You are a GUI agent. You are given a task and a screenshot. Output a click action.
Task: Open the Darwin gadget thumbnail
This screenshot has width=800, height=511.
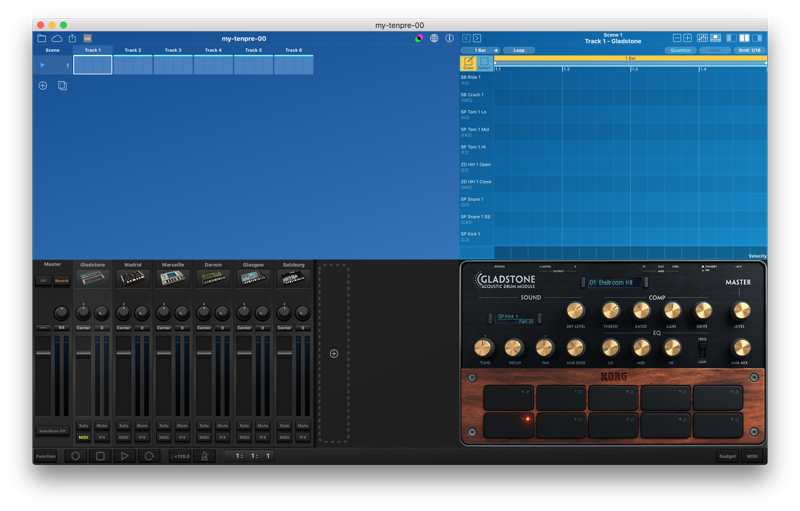click(213, 278)
